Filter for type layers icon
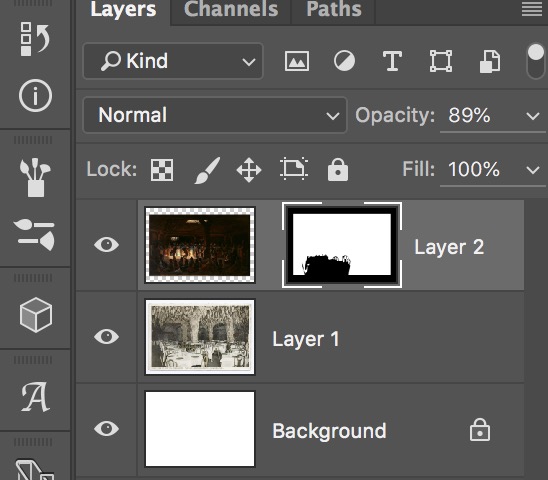Screen dimensions: 548x480 [x=392, y=62]
